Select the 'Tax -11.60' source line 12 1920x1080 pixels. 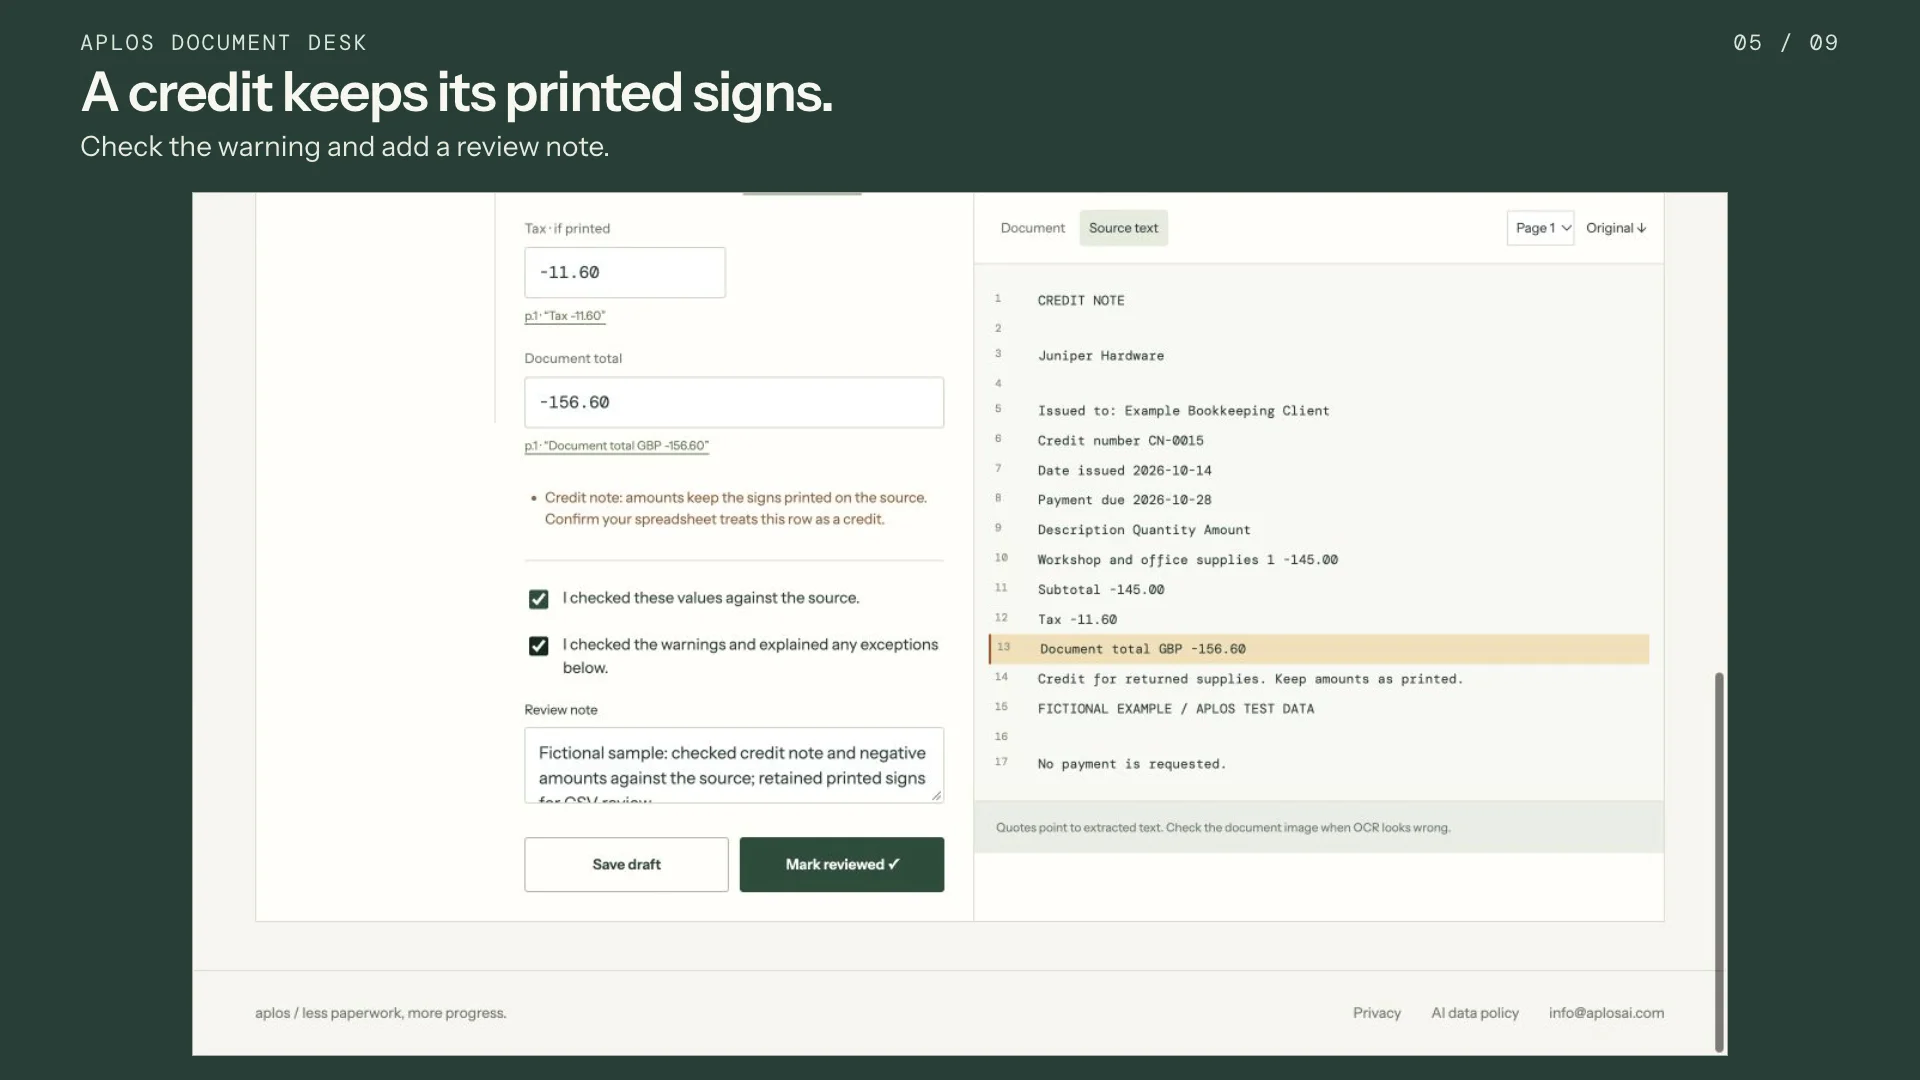tap(1077, 620)
